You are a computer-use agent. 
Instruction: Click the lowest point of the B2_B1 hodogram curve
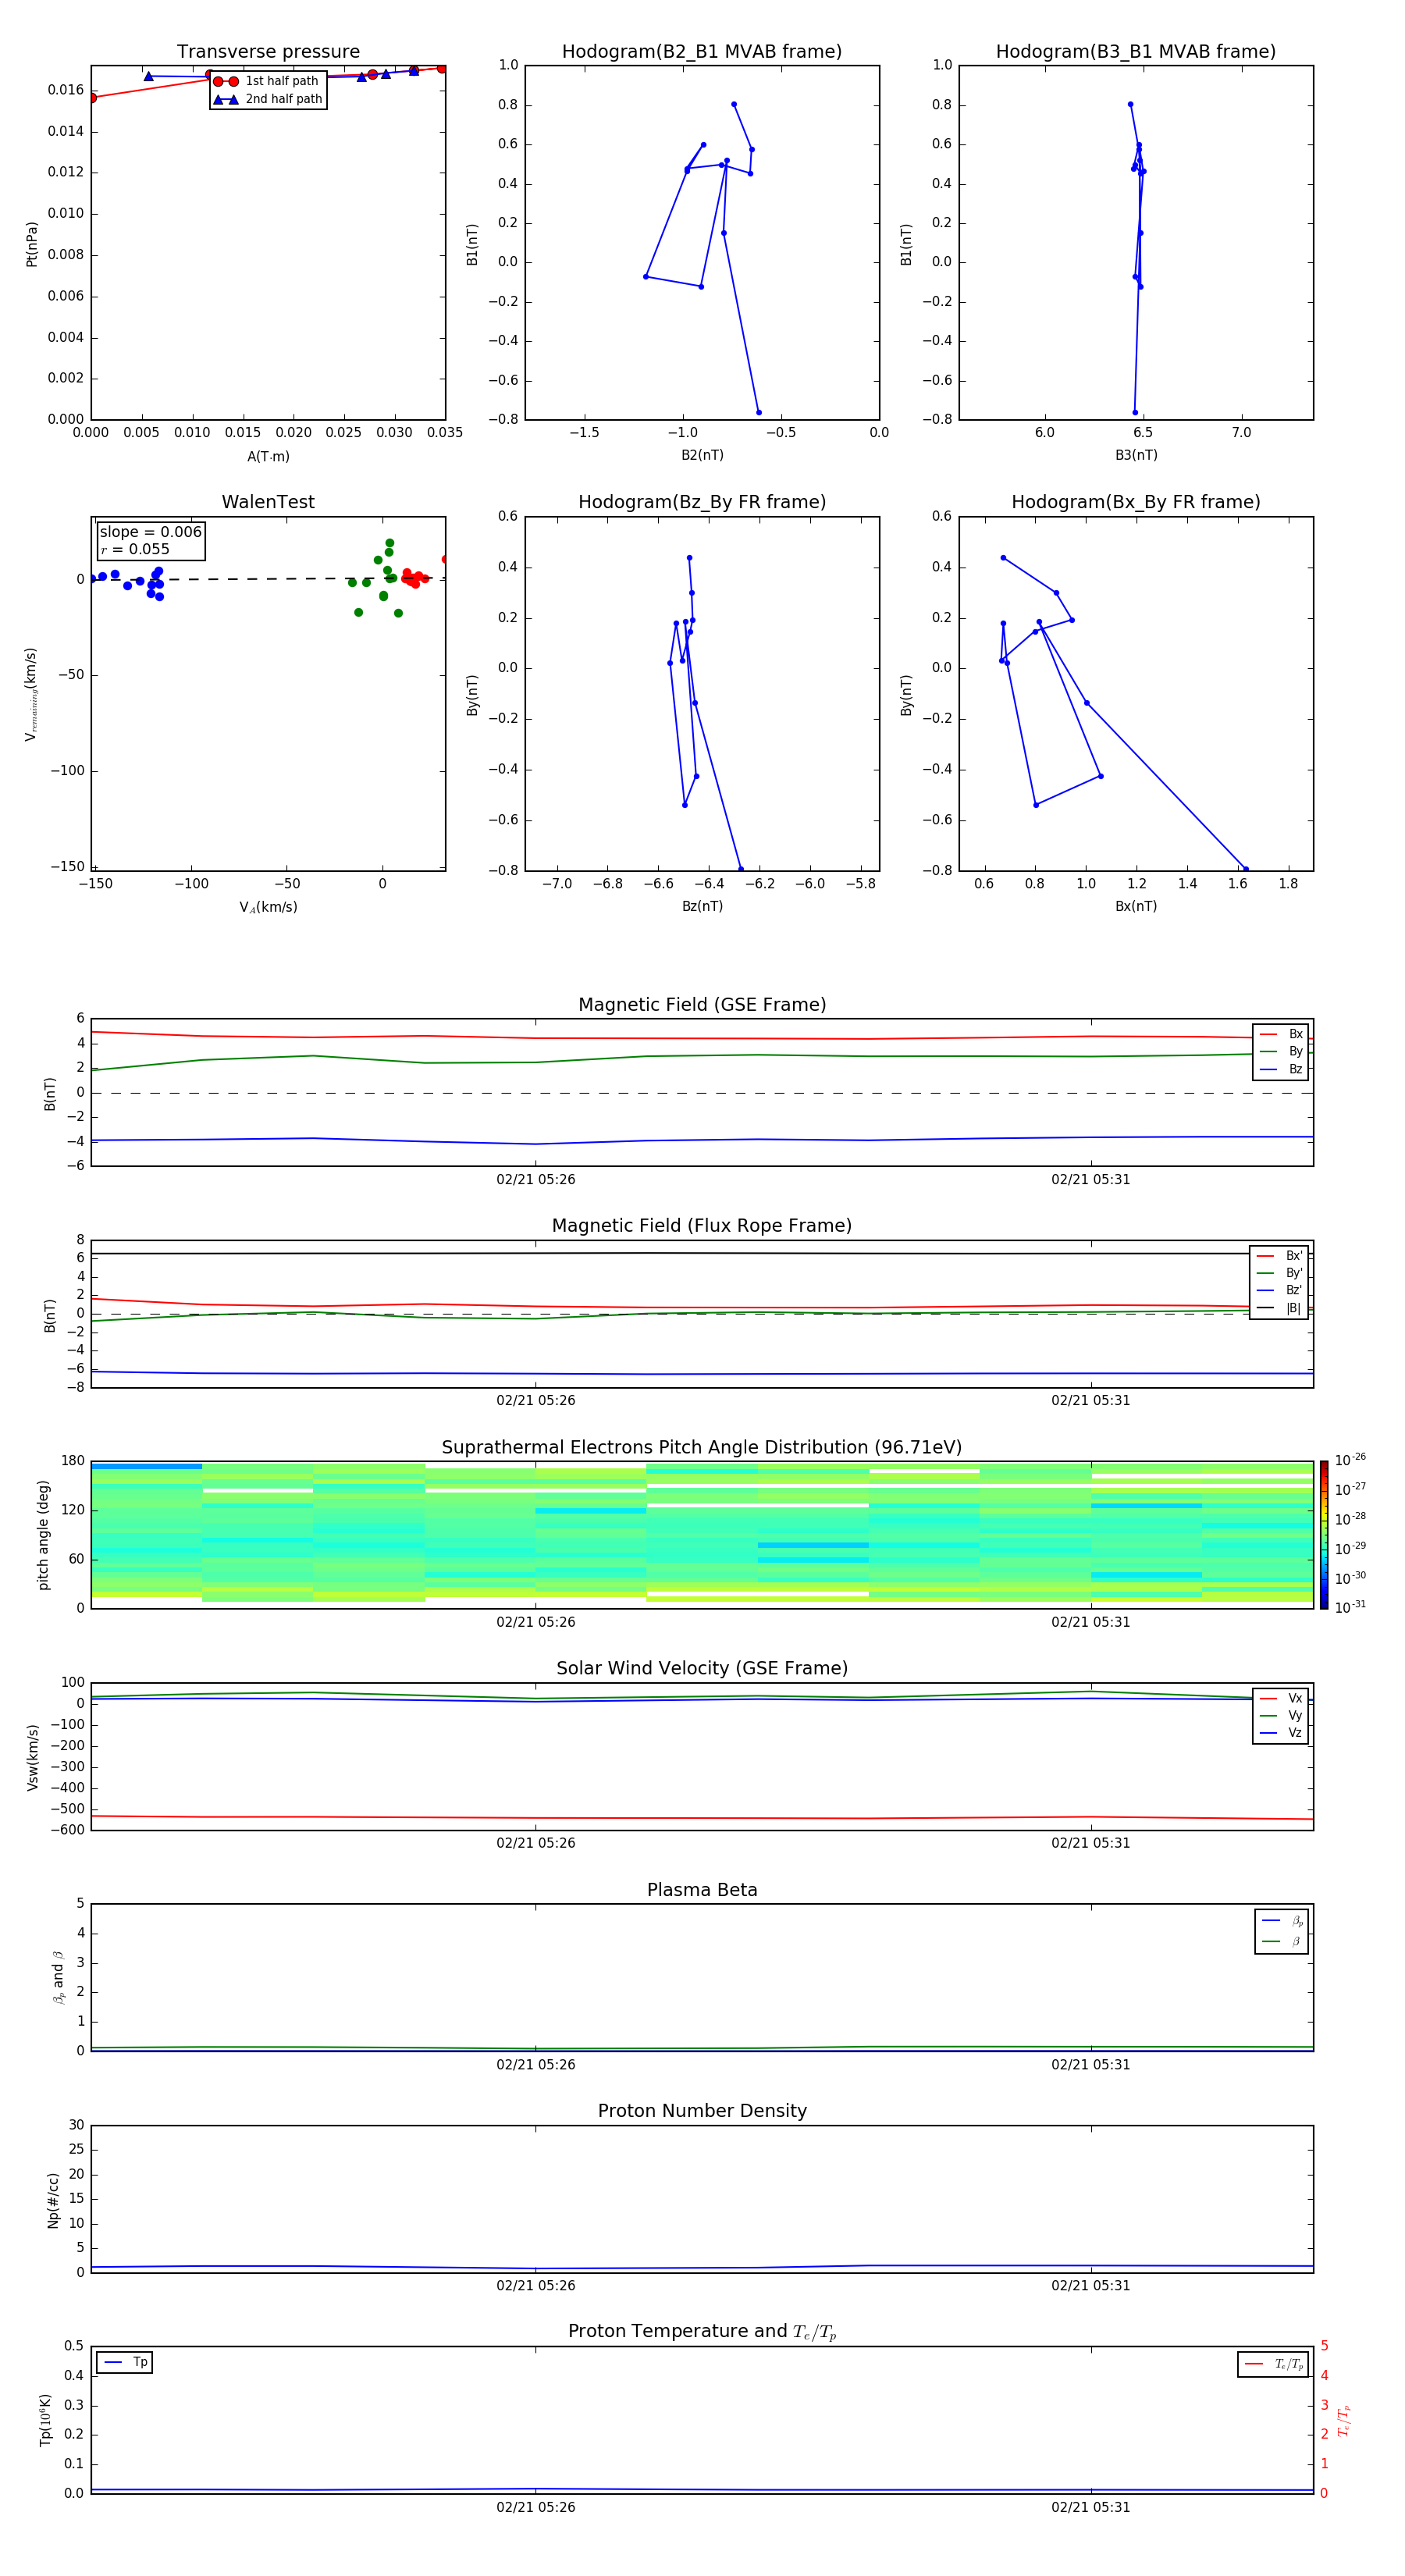click(758, 412)
